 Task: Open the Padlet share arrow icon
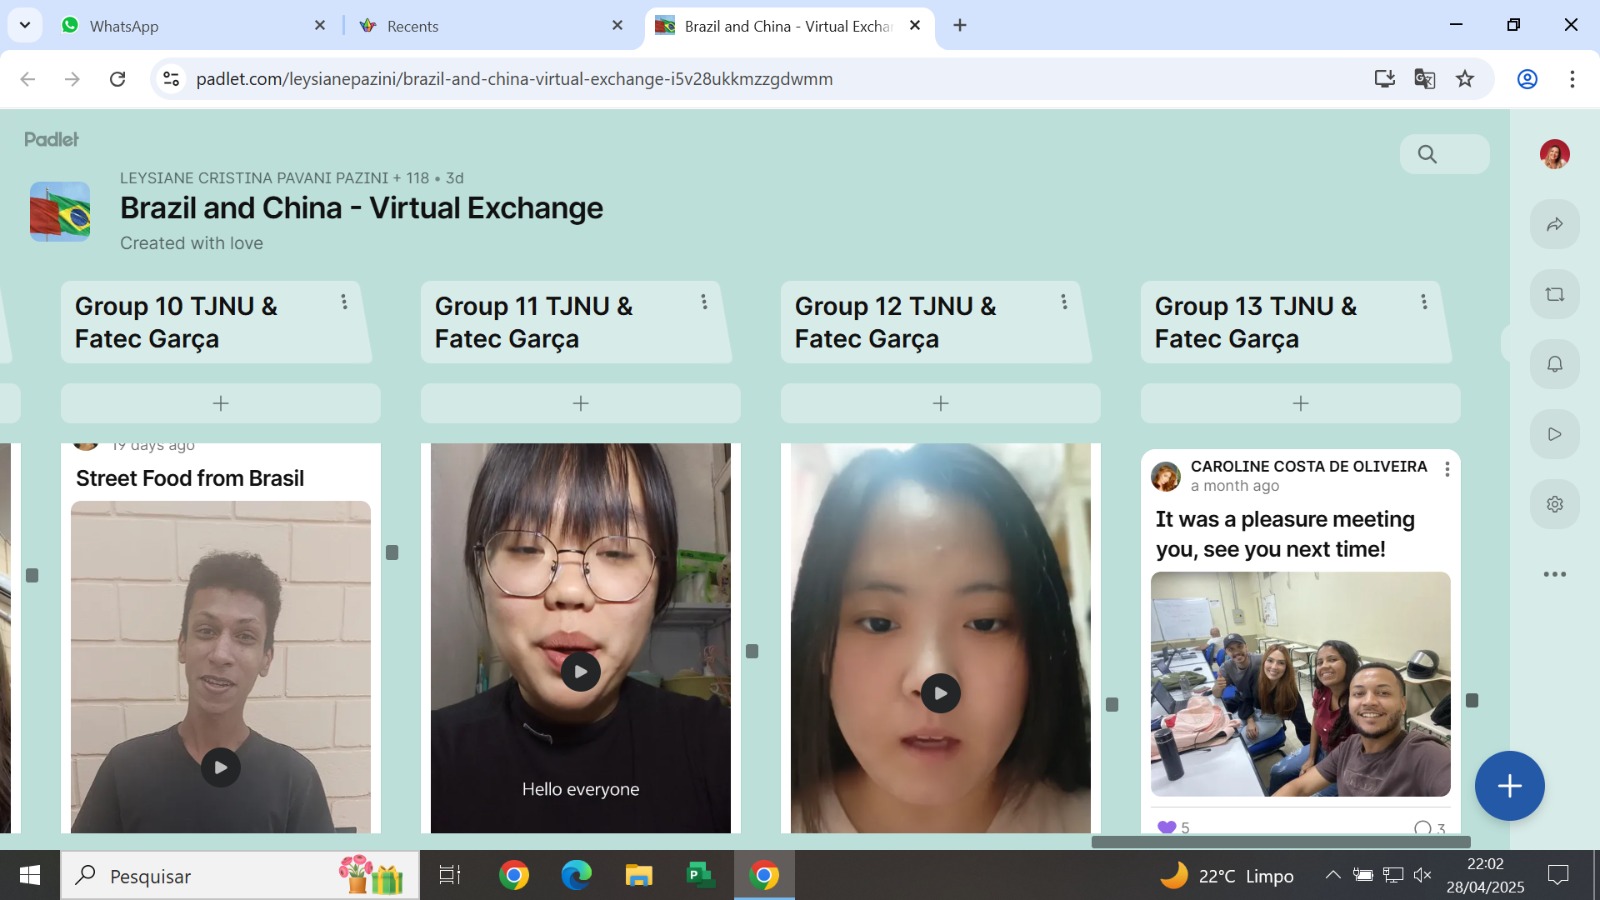pyautogui.click(x=1554, y=225)
